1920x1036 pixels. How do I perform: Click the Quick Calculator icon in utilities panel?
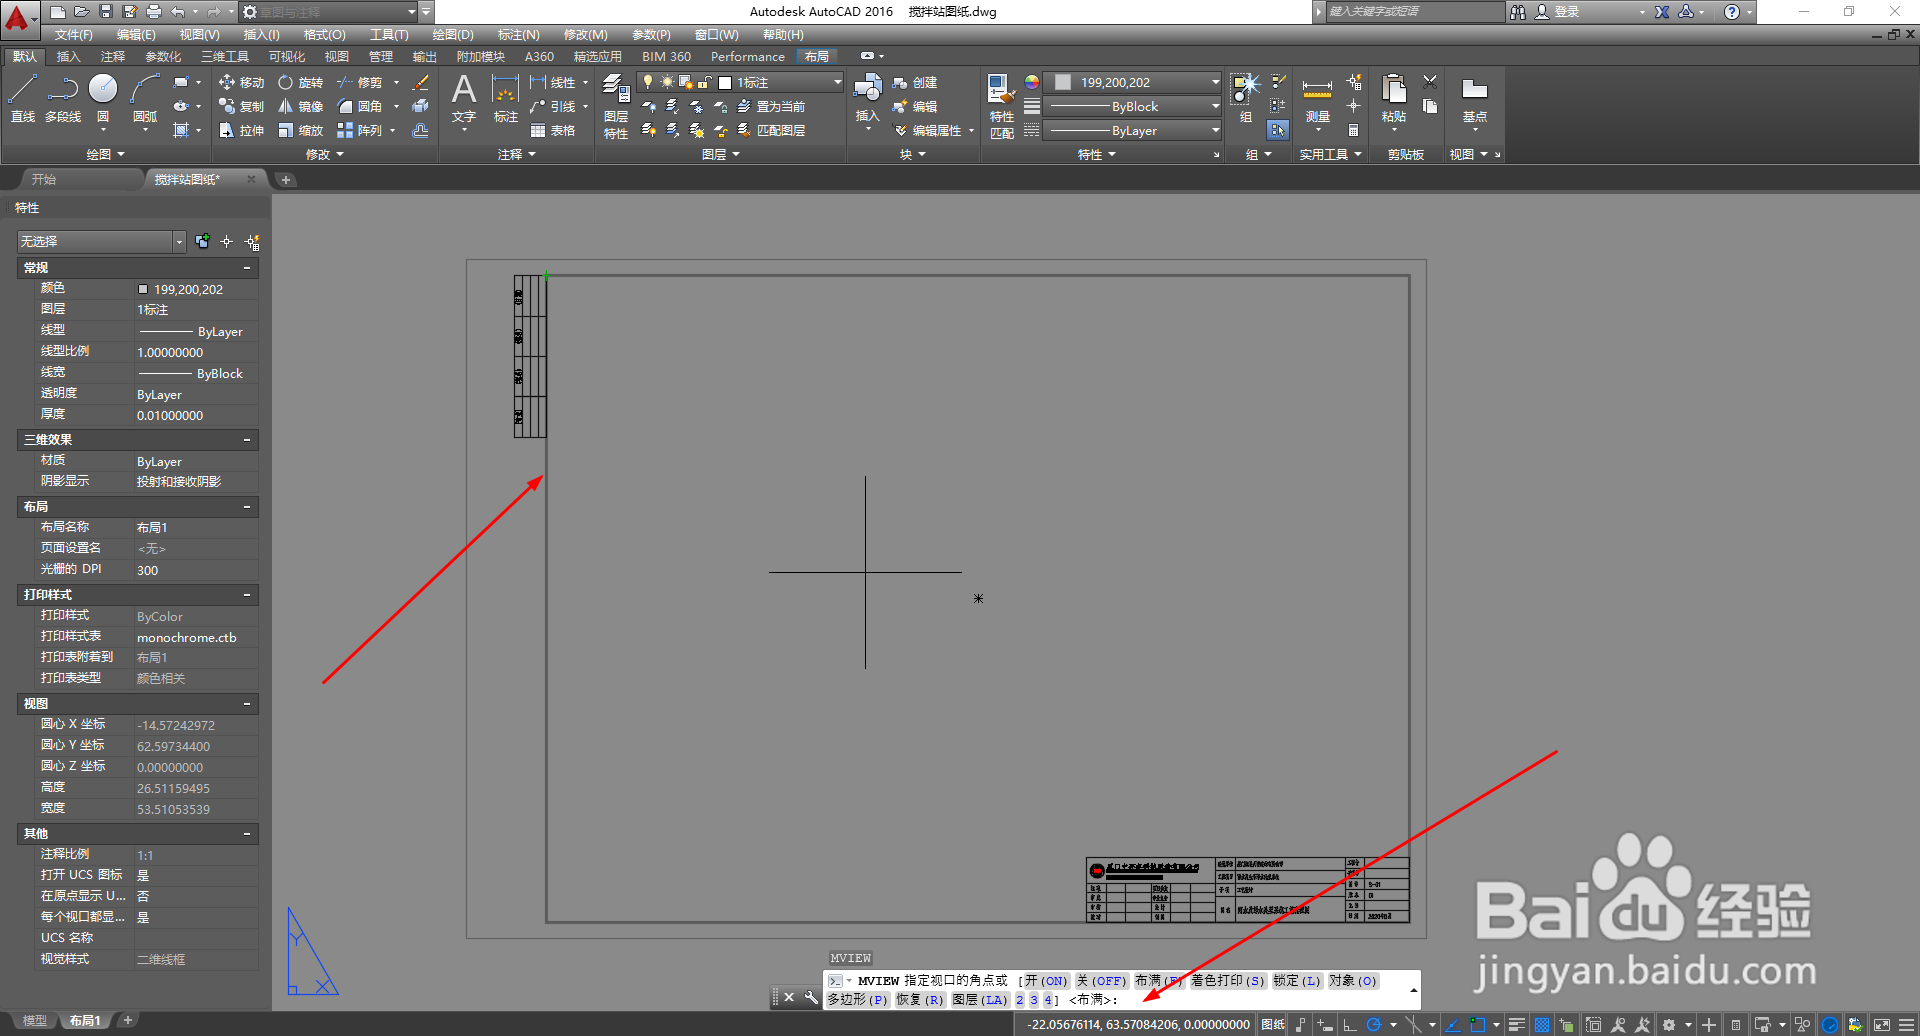(x=1353, y=130)
